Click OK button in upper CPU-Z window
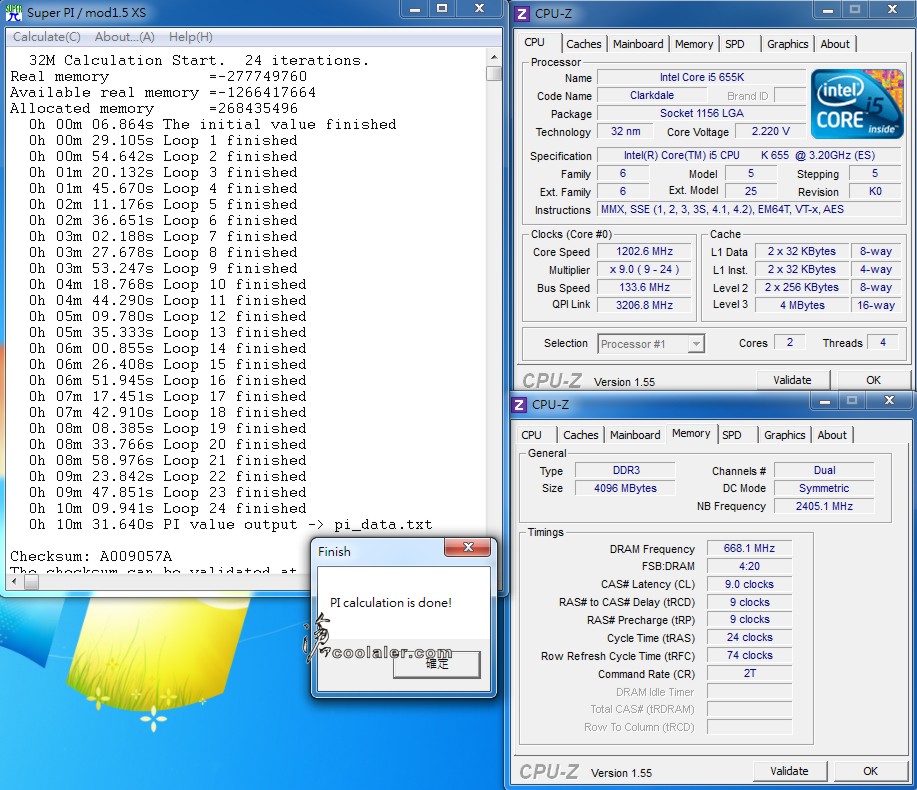 (873, 380)
